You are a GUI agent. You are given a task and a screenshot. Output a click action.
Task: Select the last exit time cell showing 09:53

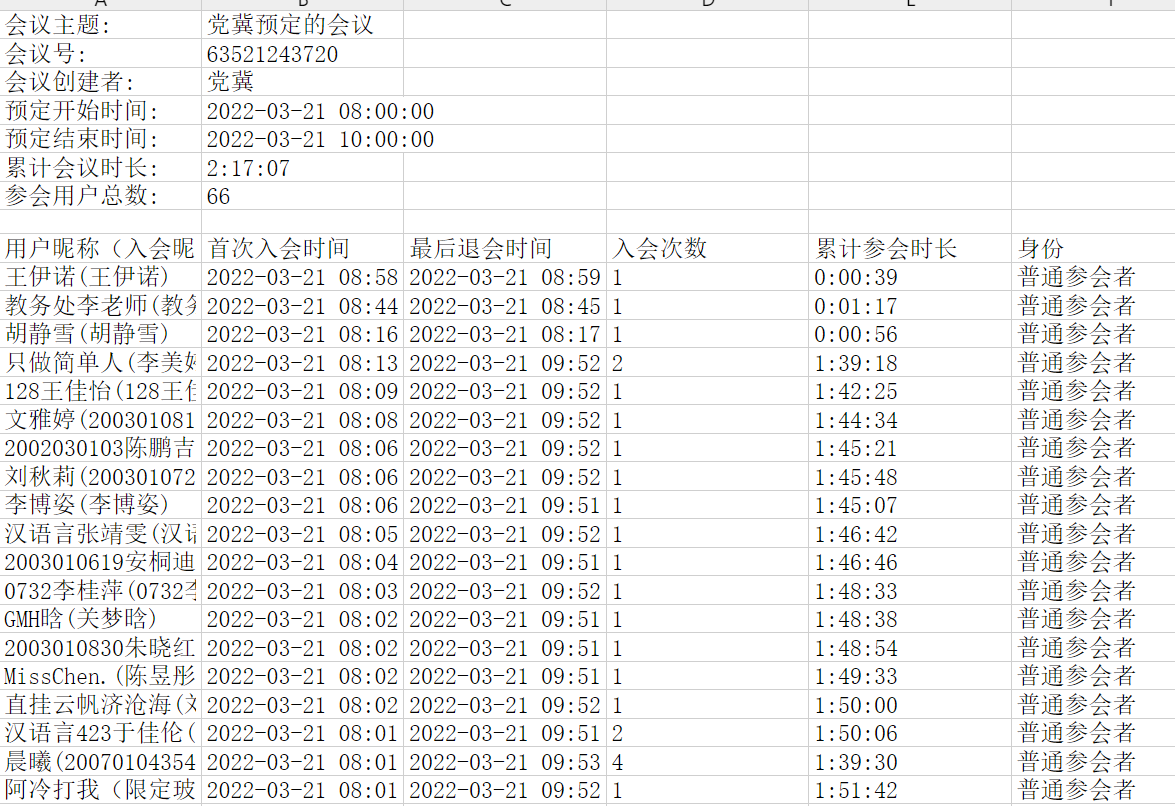[x=505, y=762]
